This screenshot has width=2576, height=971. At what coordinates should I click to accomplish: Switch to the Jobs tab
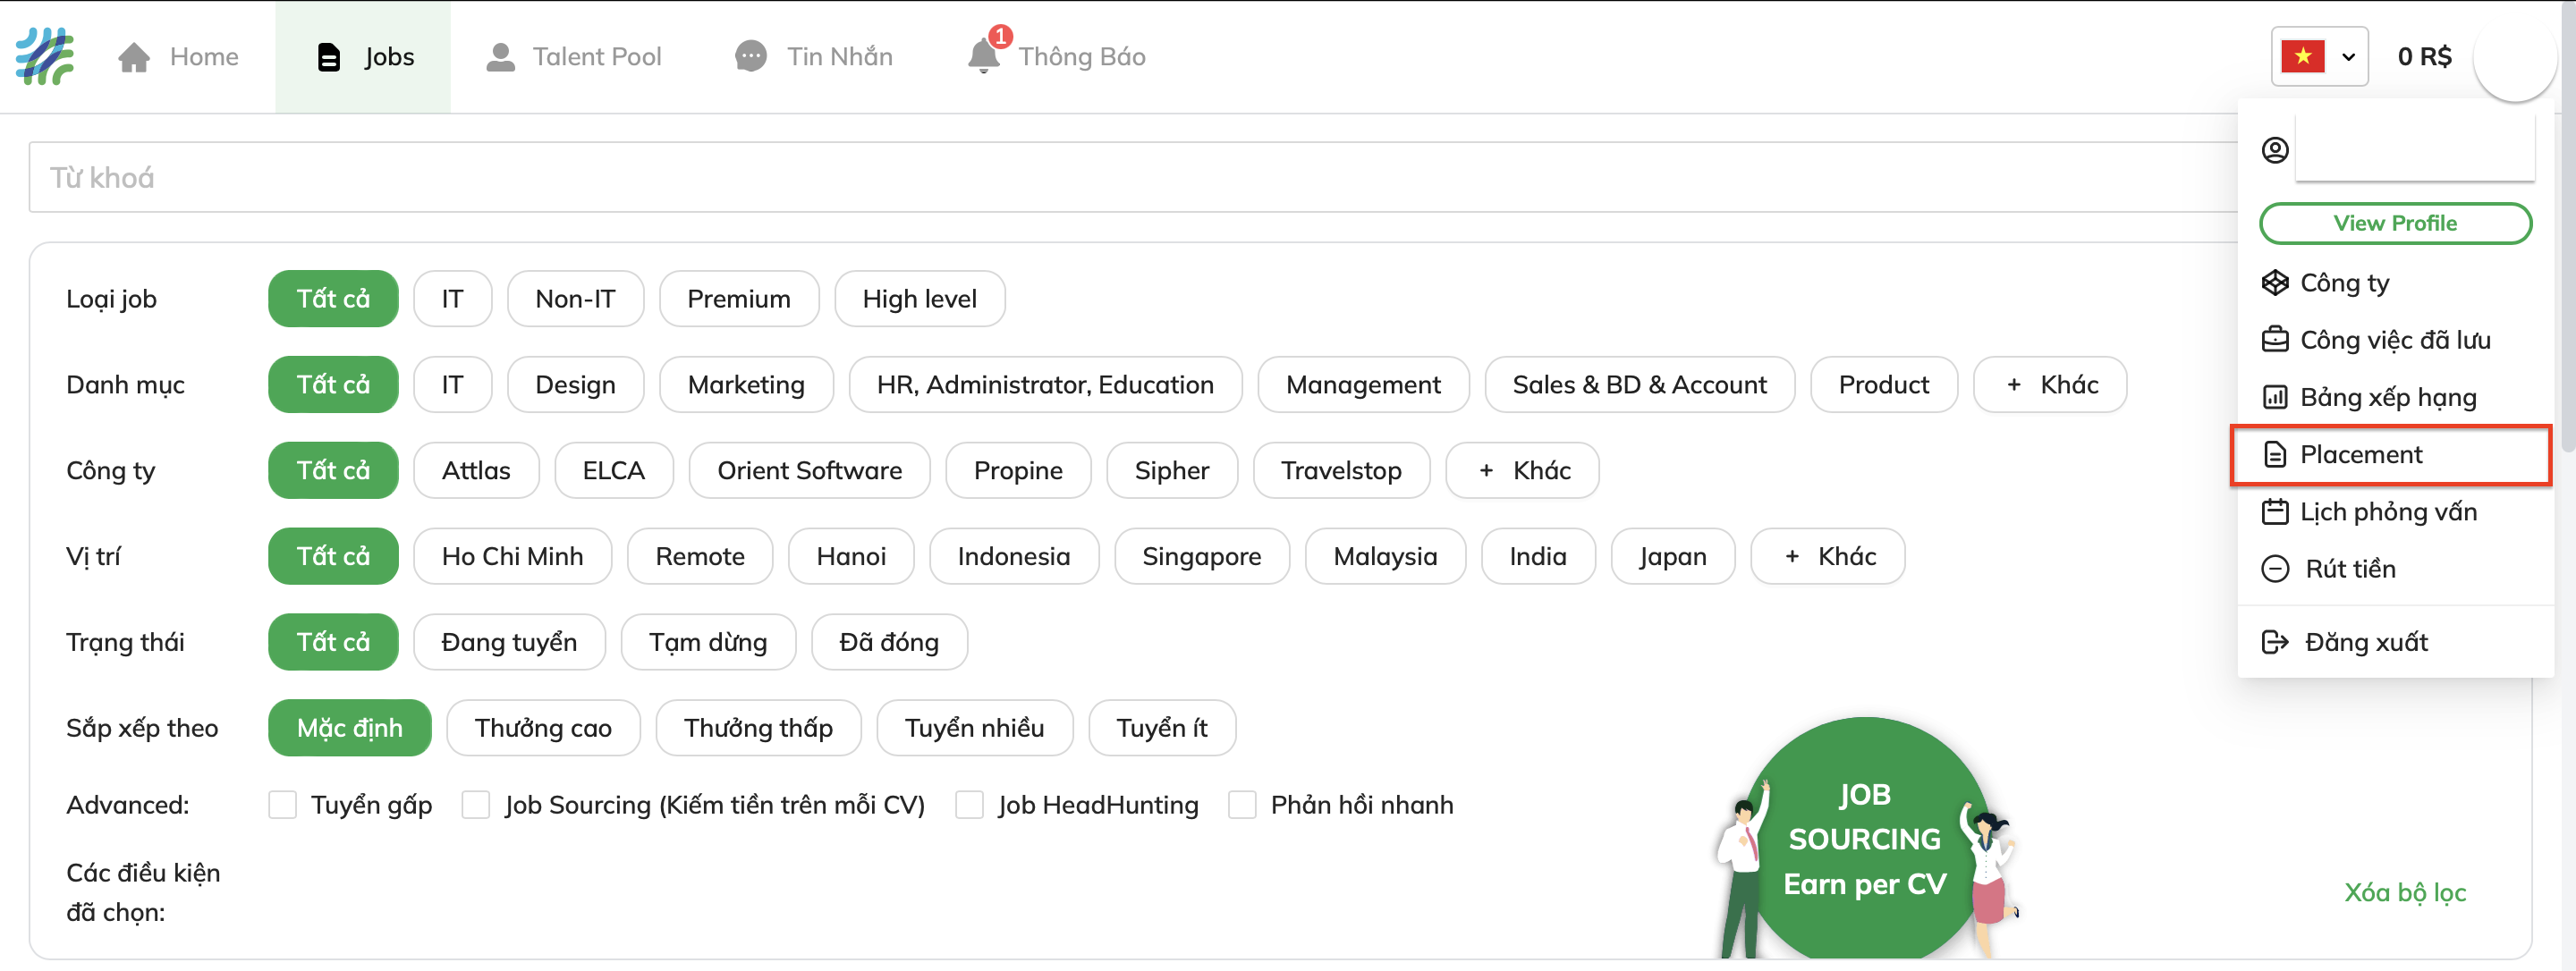363,56
